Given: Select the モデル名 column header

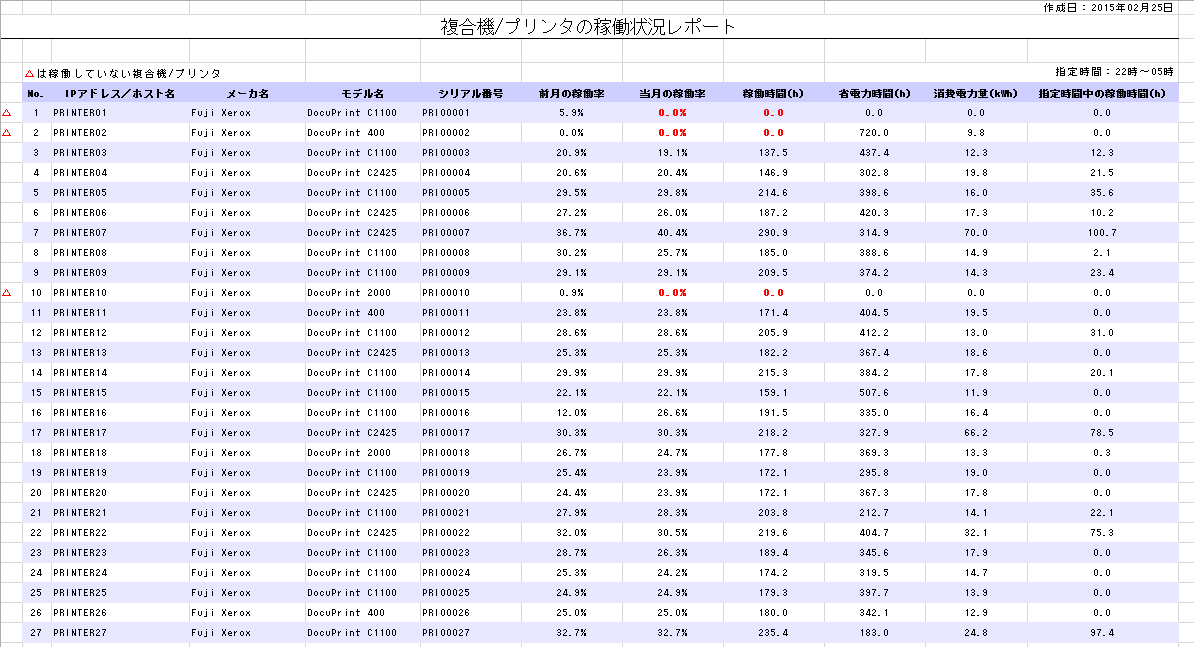Looking at the screenshot, I should point(362,94).
